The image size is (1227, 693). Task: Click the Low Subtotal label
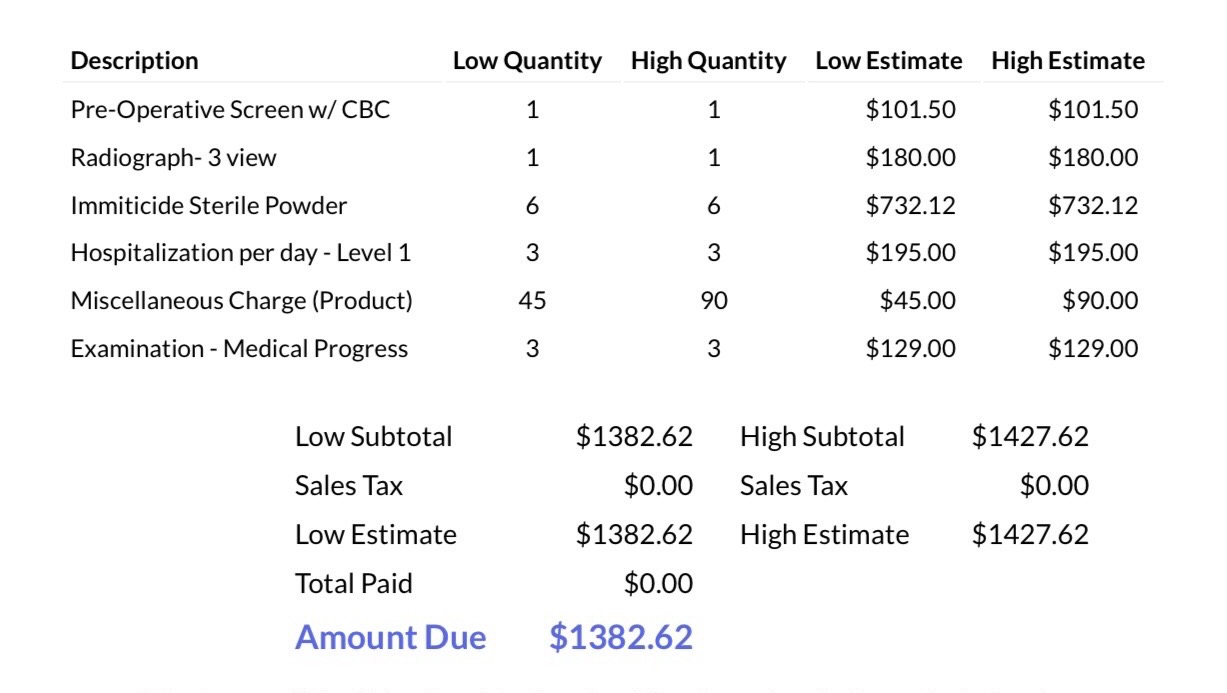(373, 437)
